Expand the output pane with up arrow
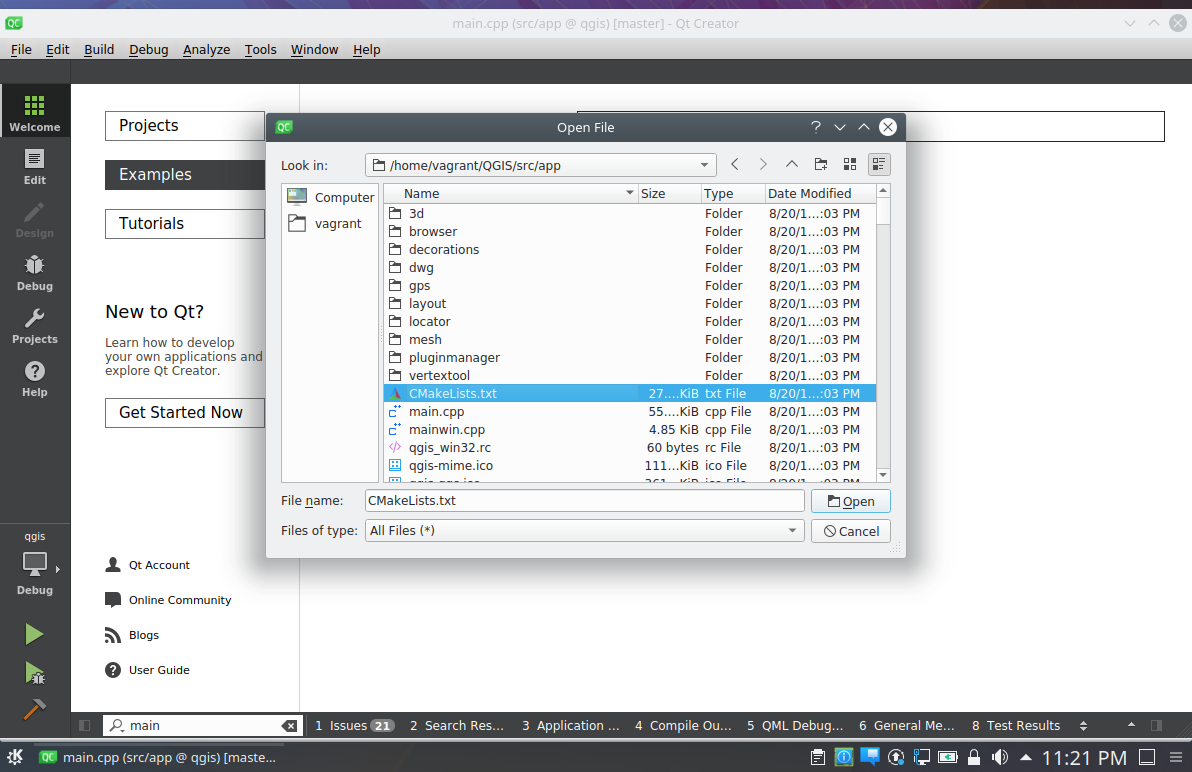Viewport: 1192px width, 772px height. click(1131, 725)
